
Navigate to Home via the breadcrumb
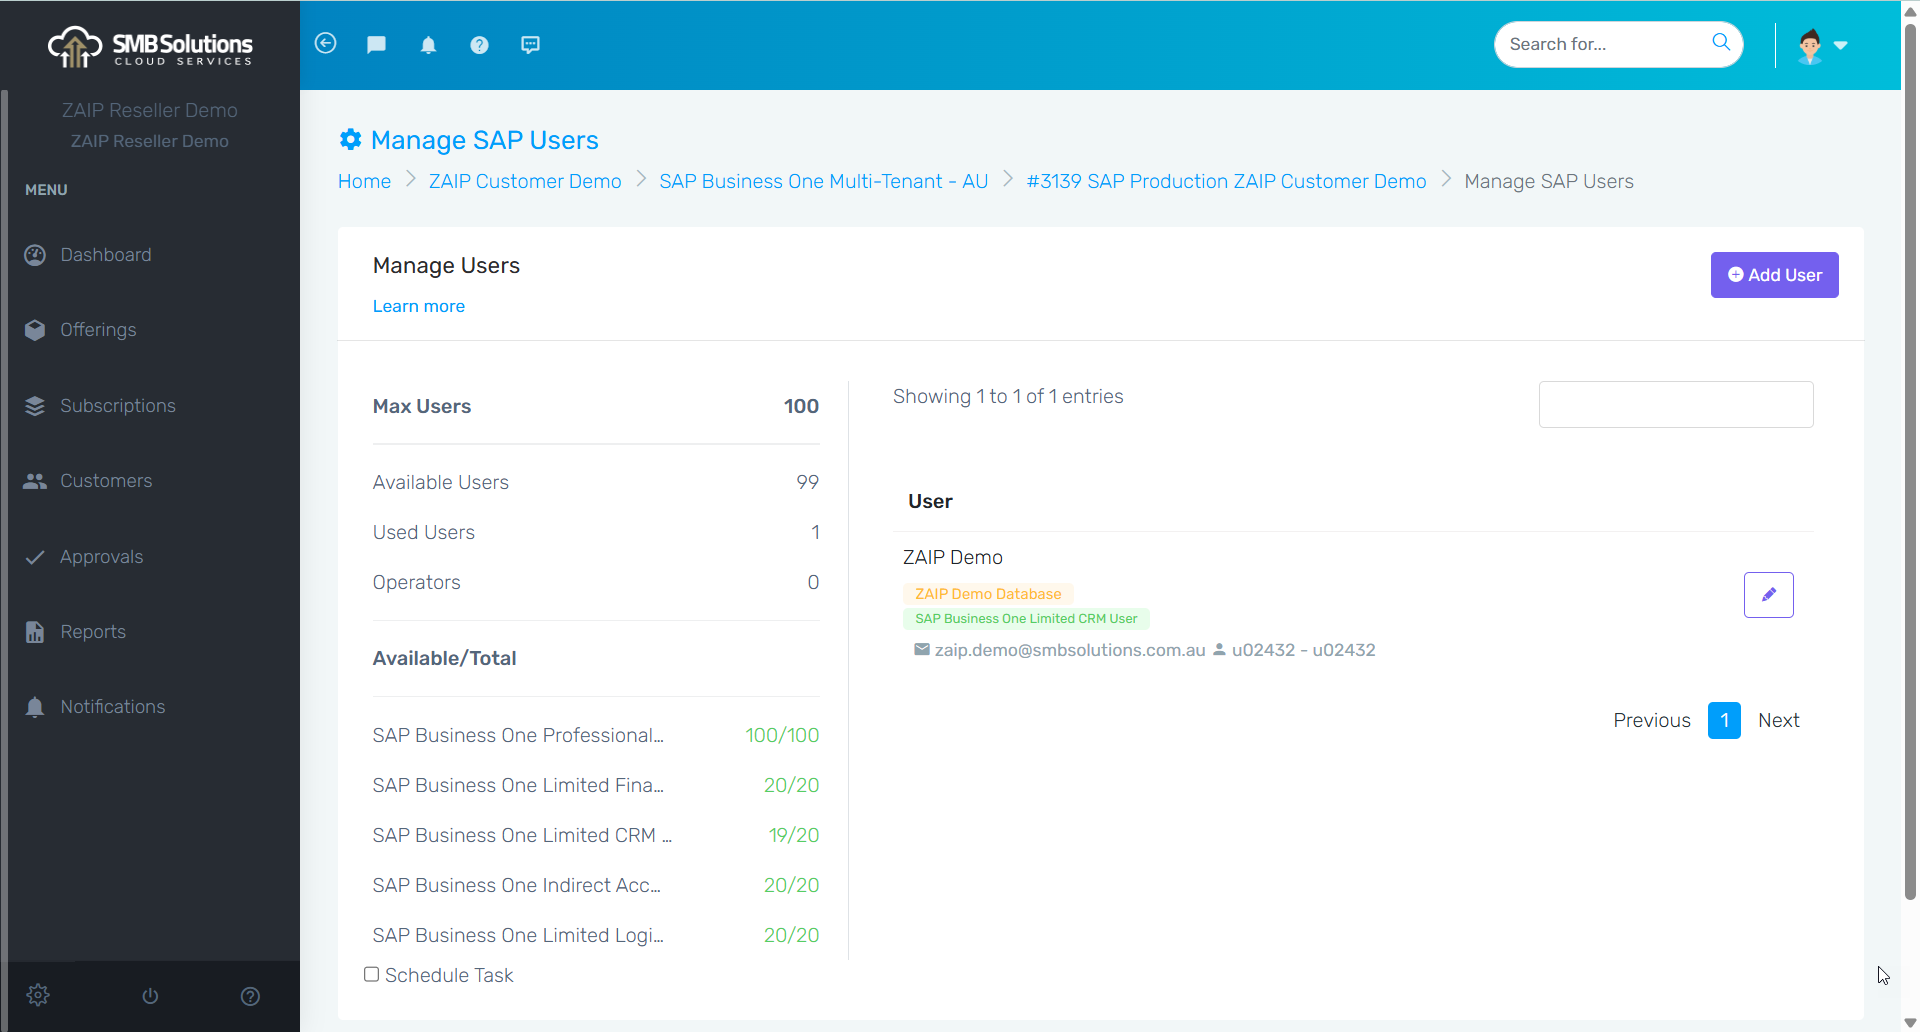pos(364,181)
